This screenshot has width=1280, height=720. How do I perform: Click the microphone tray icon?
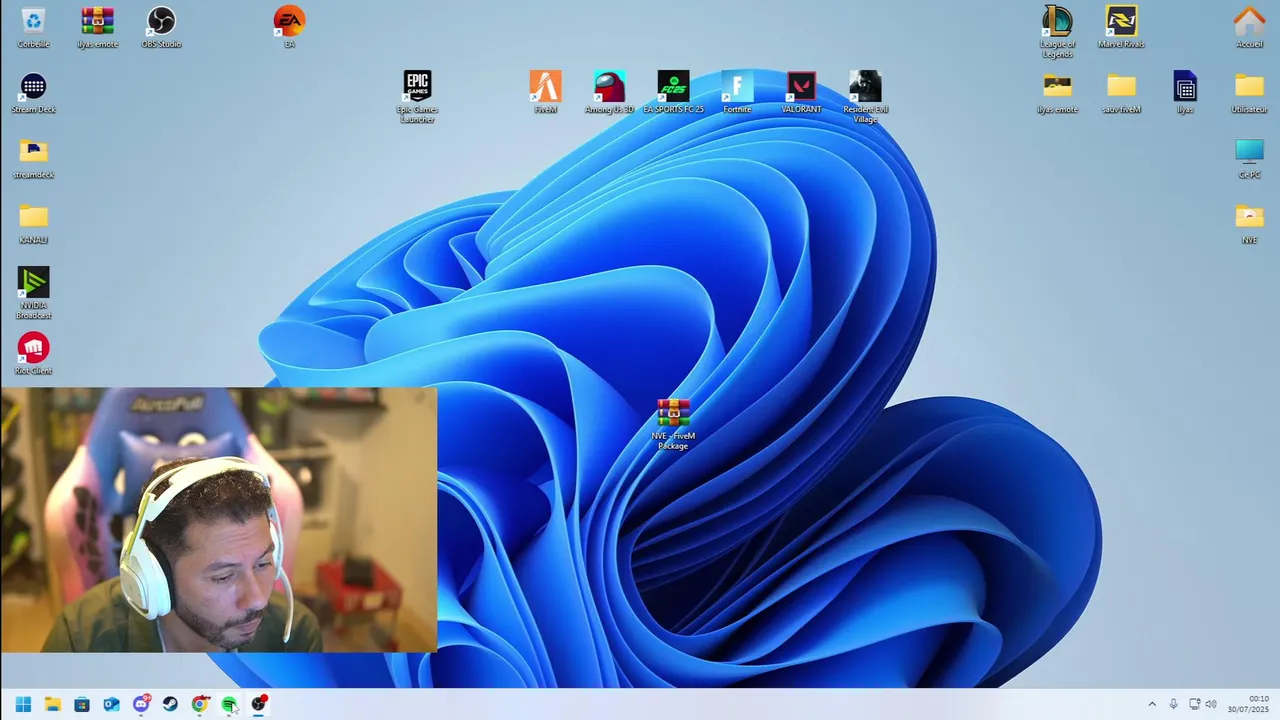(1173, 704)
